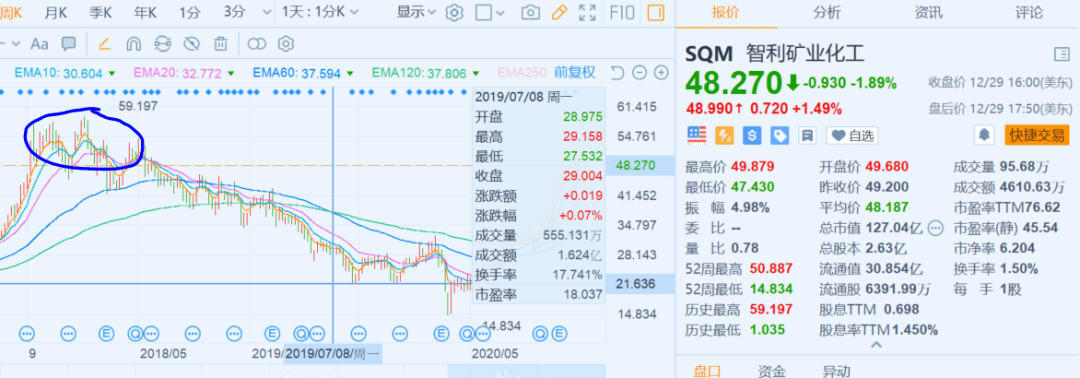This screenshot has width=1080, height=378.
Task: Switch the chart to fullscreen mode
Action: [587, 12]
